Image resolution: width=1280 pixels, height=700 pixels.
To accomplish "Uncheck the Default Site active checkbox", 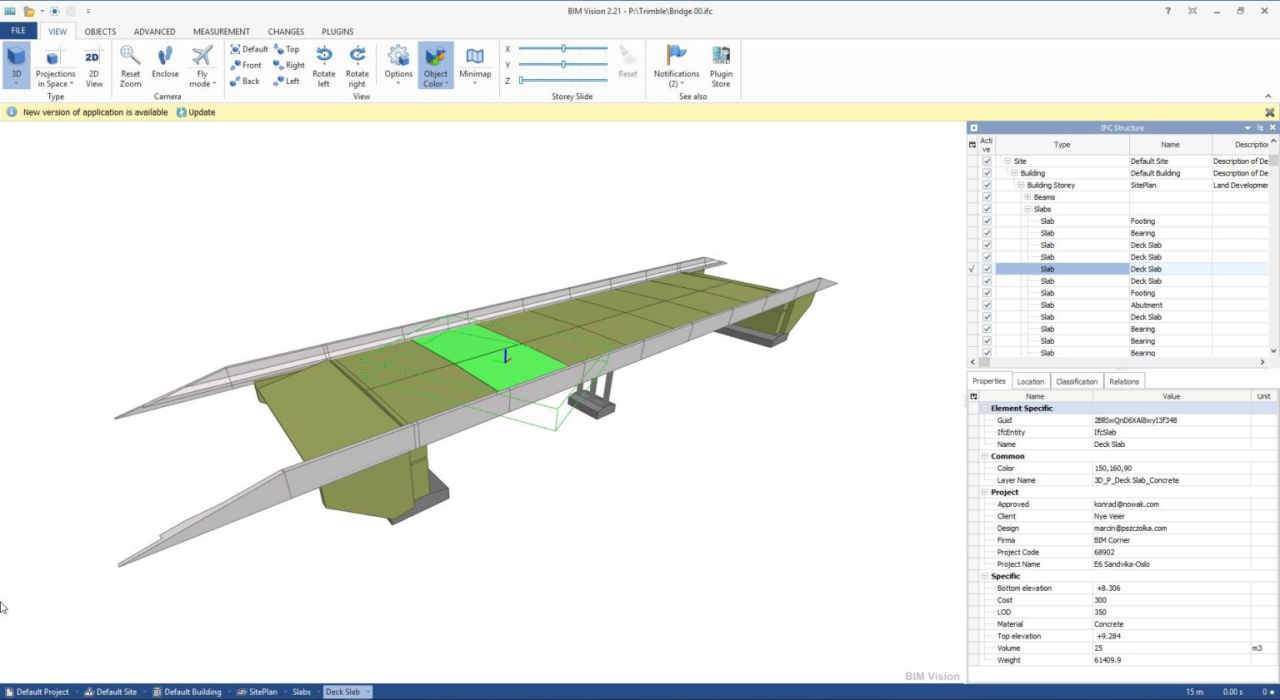I will pyautogui.click(x=987, y=161).
